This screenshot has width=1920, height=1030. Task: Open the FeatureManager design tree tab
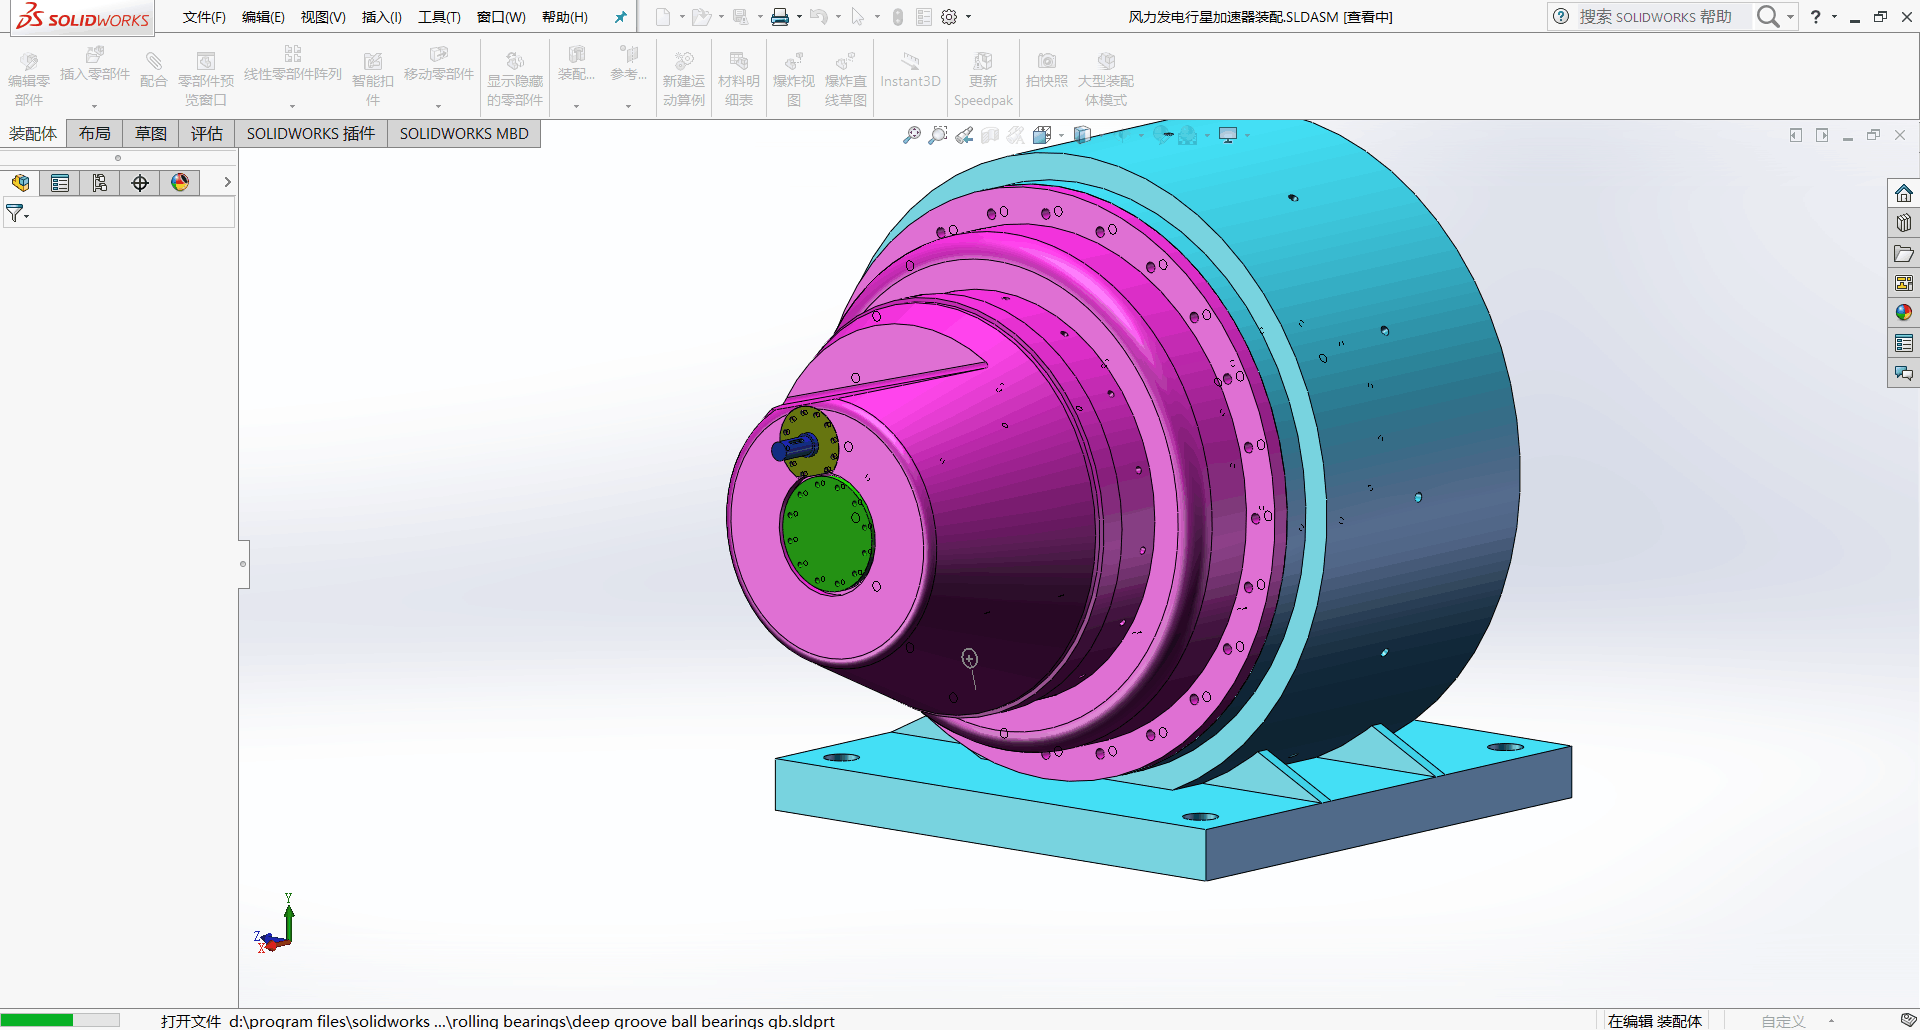[20, 183]
